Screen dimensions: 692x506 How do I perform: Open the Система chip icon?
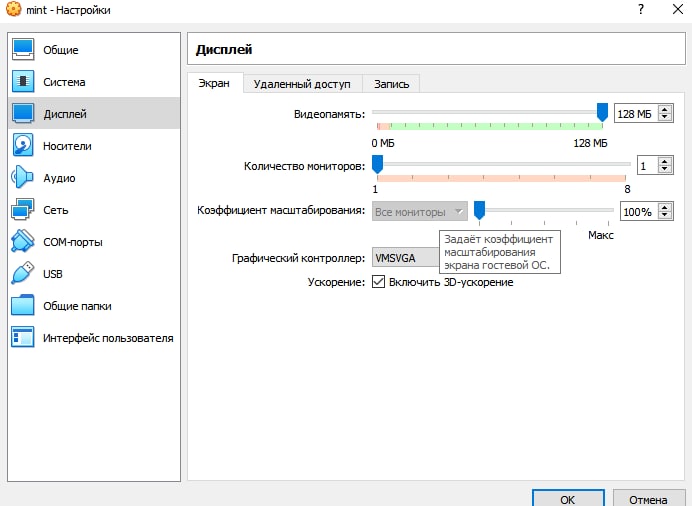(x=23, y=82)
